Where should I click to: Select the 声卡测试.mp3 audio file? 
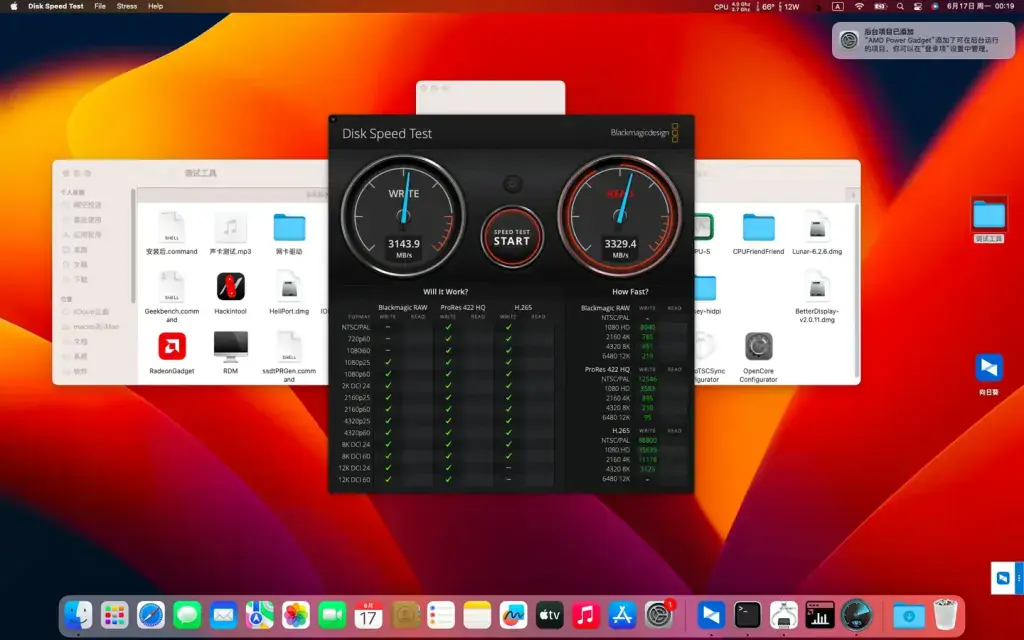pos(231,233)
